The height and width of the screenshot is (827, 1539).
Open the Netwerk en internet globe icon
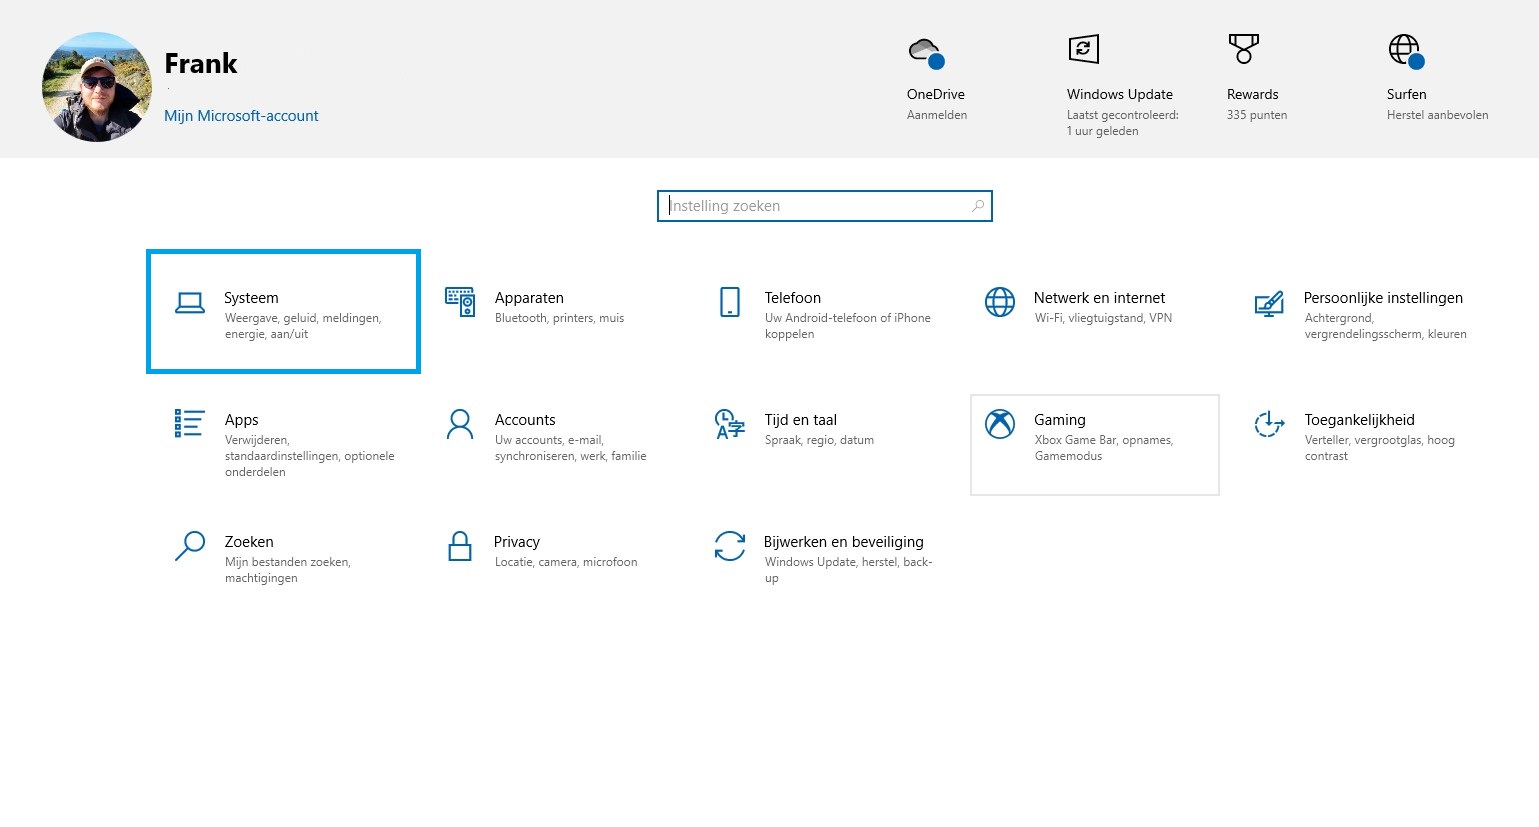(x=1000, y=301)
